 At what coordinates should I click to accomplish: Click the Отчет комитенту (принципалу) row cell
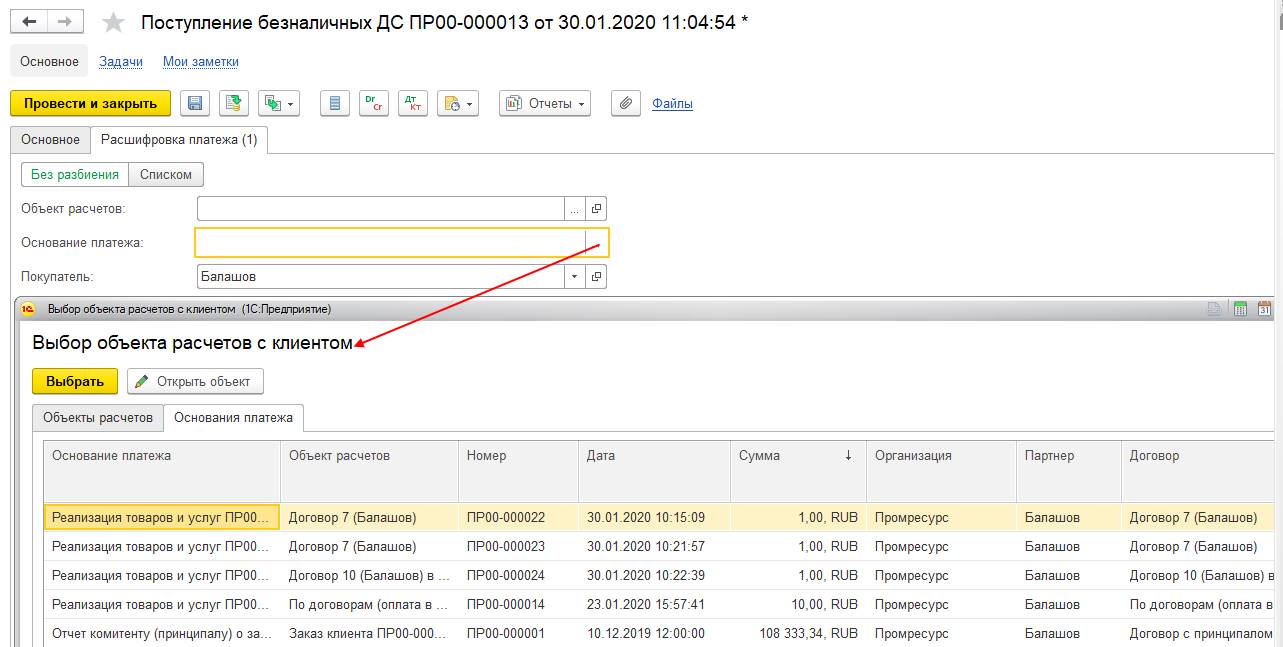pyautogui.click(x=162, y=633)
